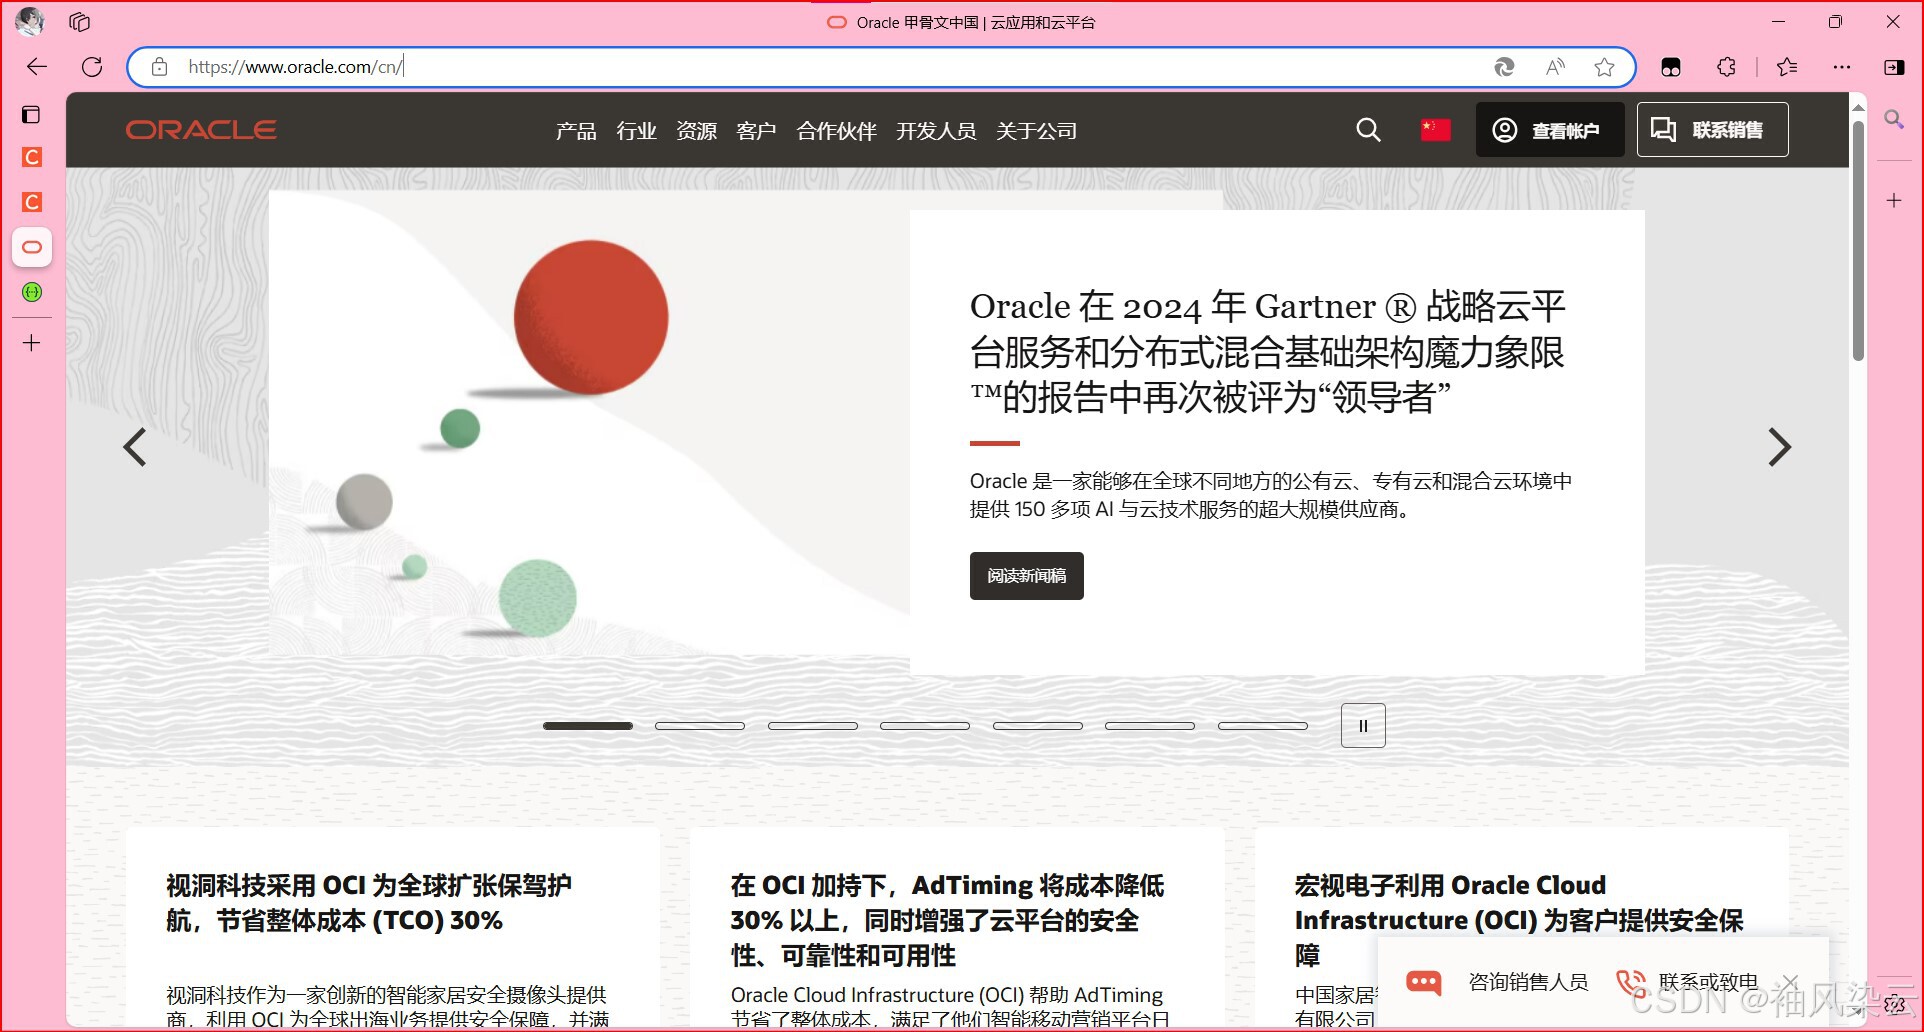
Task: Add page to favorites with star icon
Action: coord(1605,67)
